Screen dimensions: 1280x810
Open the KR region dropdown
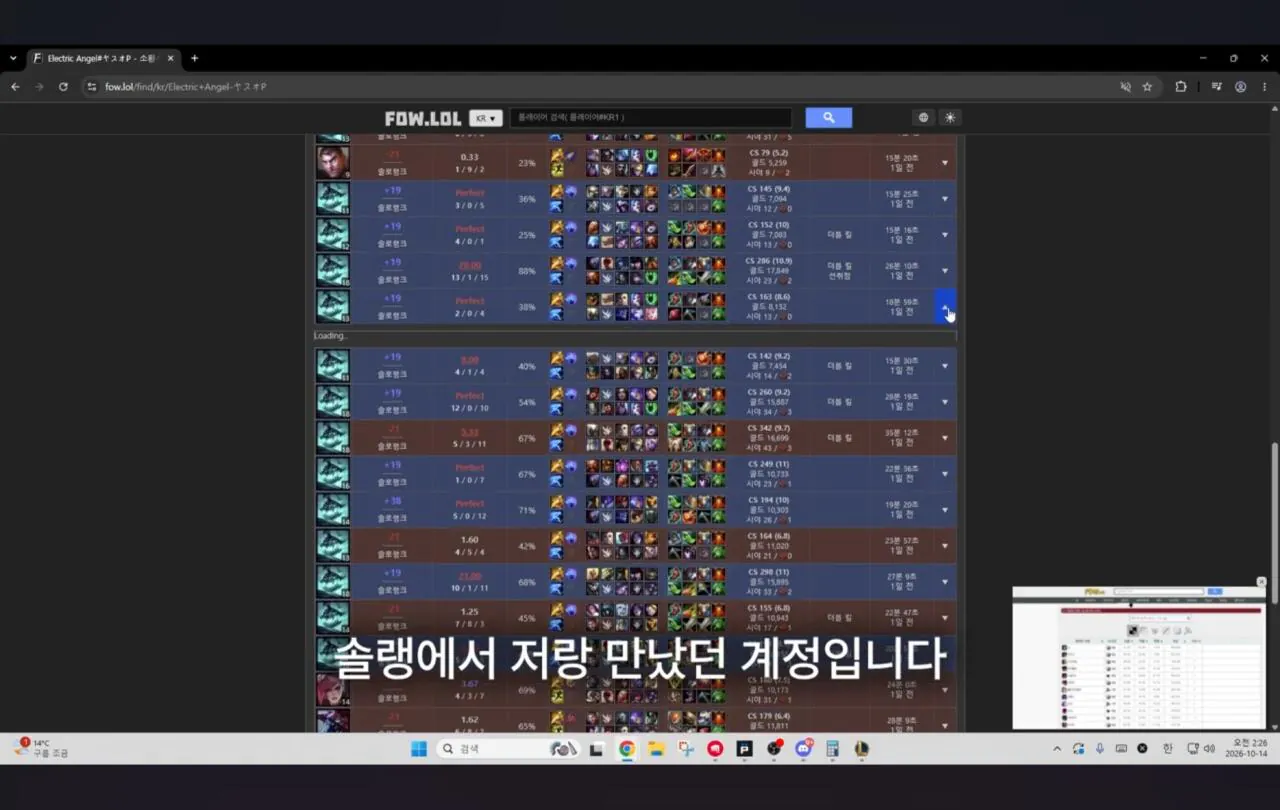[x=486, y=118]
